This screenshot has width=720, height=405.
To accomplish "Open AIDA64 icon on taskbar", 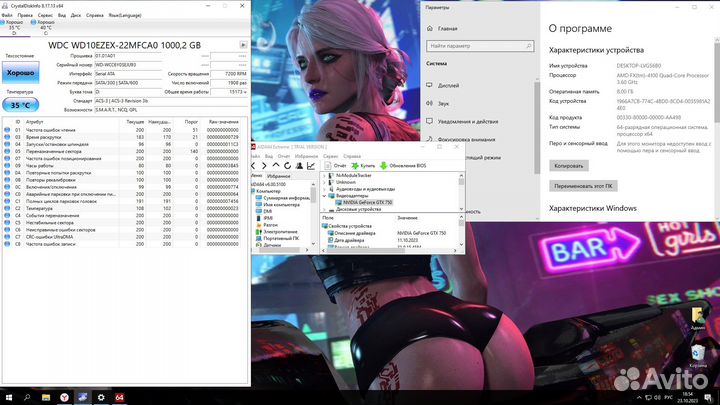I will (x=119, y=397).
